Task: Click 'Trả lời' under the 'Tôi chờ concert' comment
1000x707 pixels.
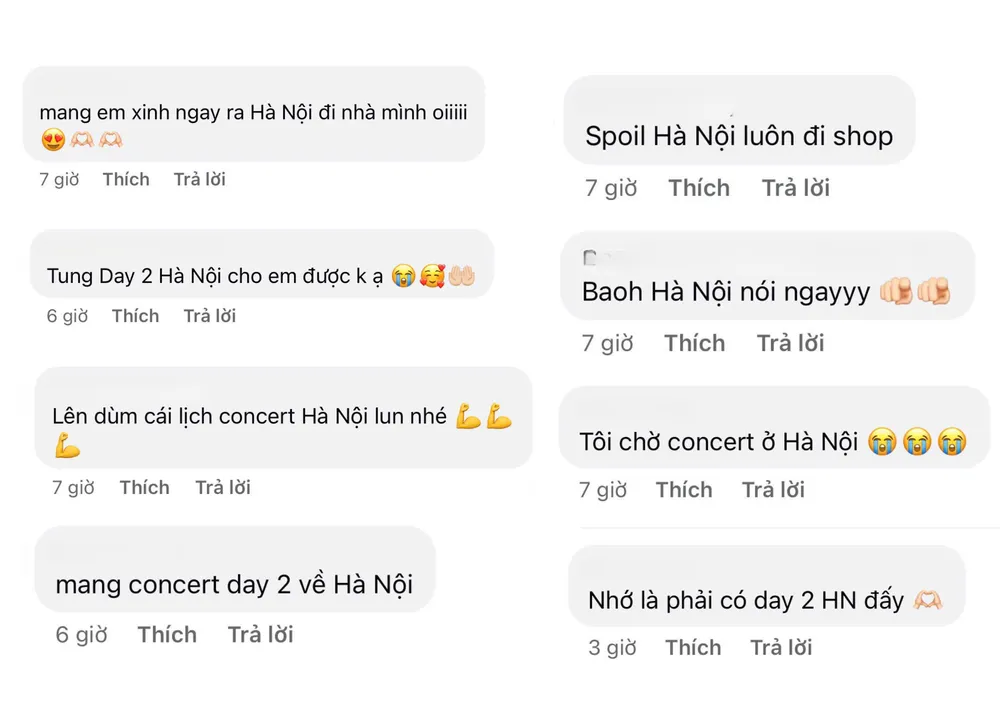Action: [x=772, y=490]
